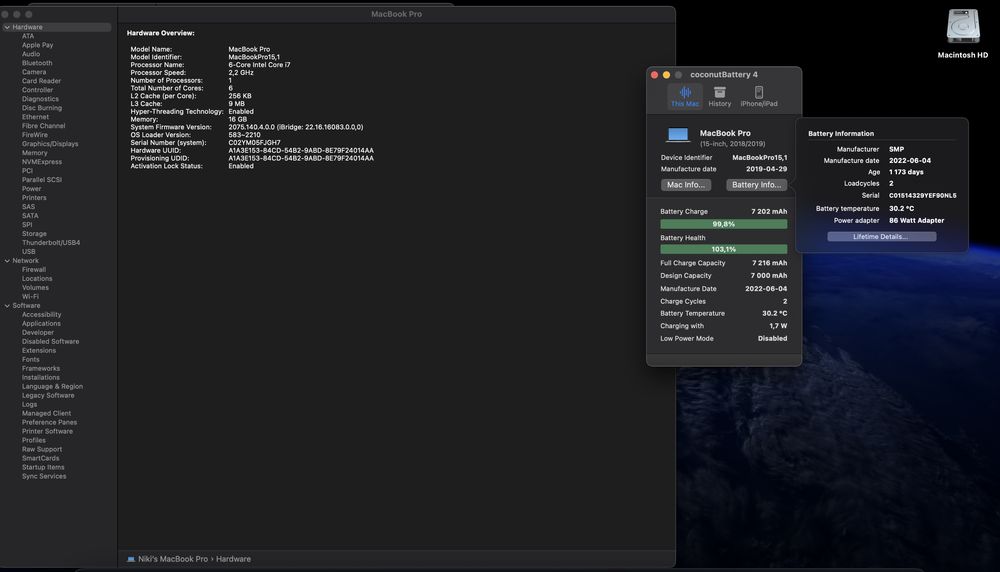Select Parallel SCSI in the sidebar
Image resolution: width=1000 pixels, height=572 pixels.
[42, 180]
